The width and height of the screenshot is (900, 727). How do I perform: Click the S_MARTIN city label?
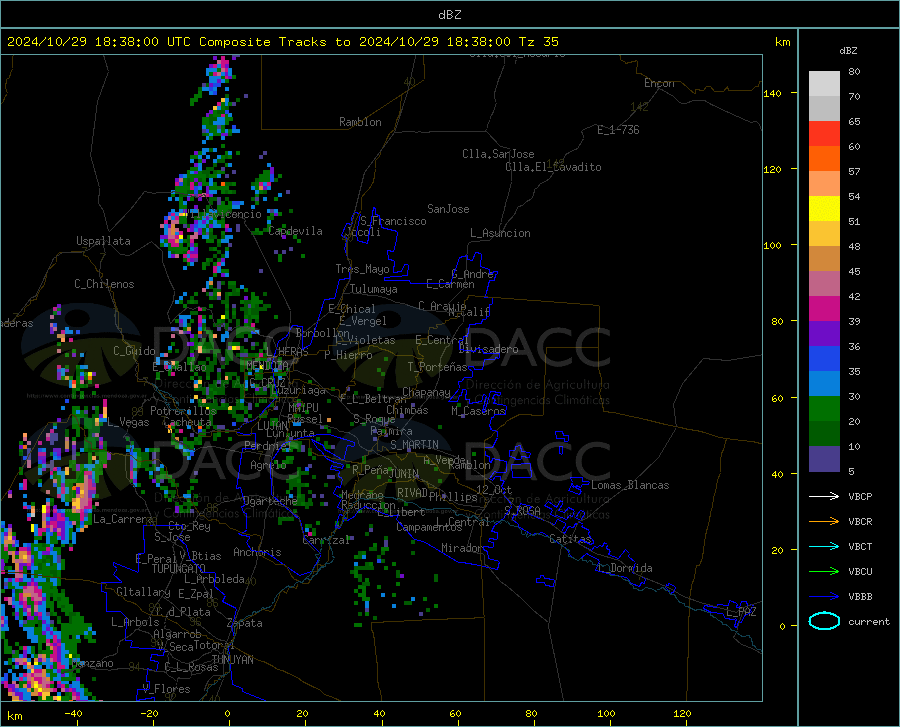point(414,445)
